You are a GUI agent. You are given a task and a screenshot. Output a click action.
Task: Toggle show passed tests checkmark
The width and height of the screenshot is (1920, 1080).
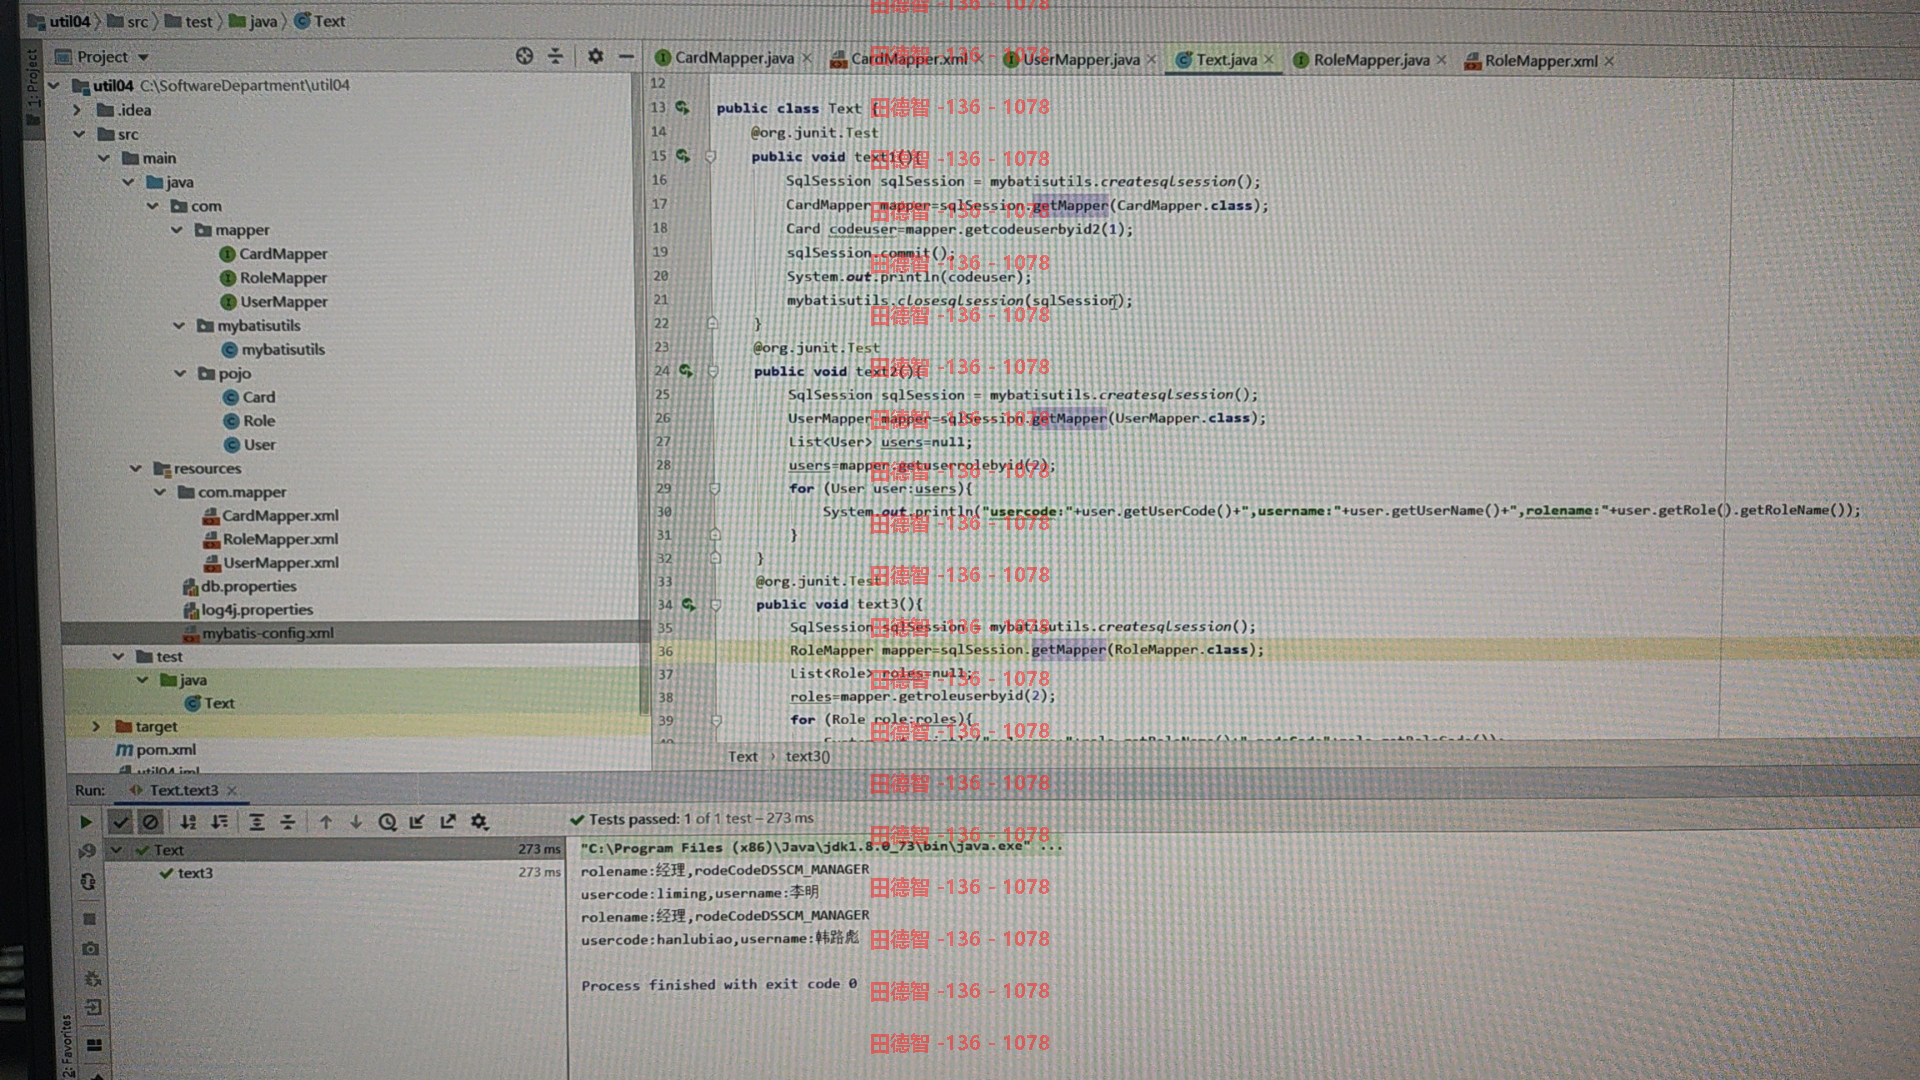[120, 822]
